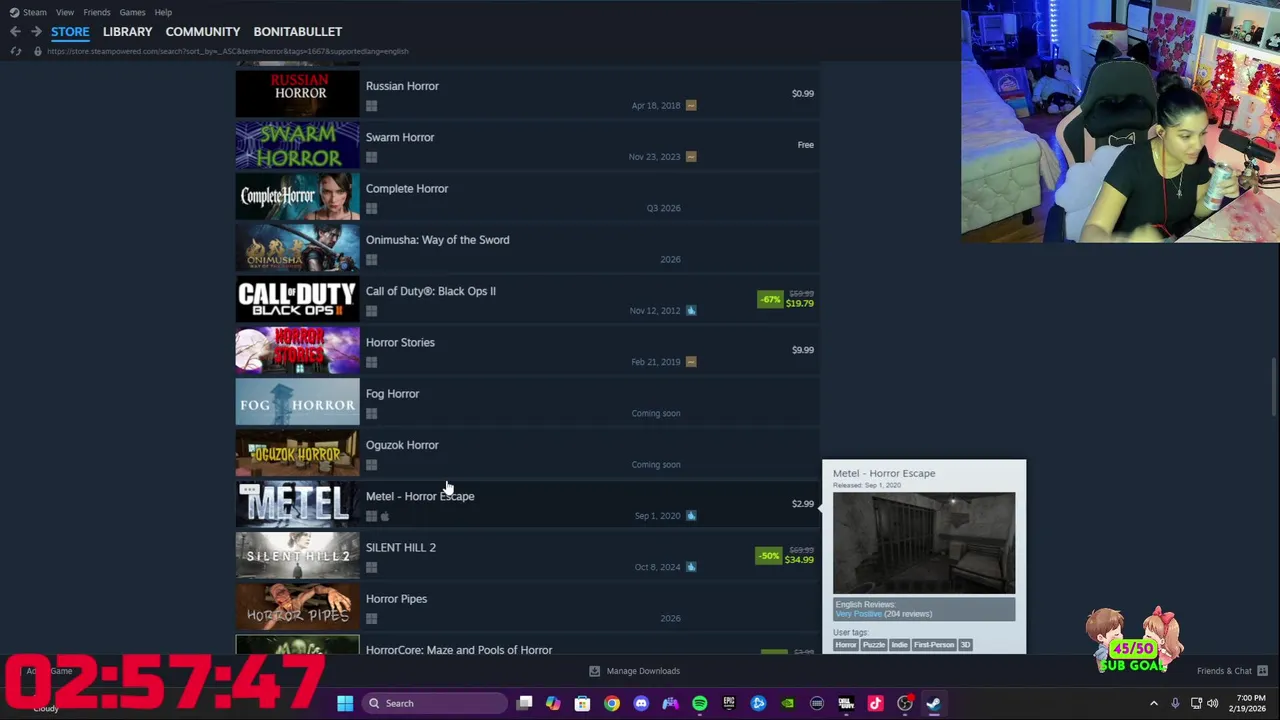Image resolution: width=1280 pixels, height=720 pixels.
Task: Open Manage Downloads at the bottom
Action: [634, 671]
